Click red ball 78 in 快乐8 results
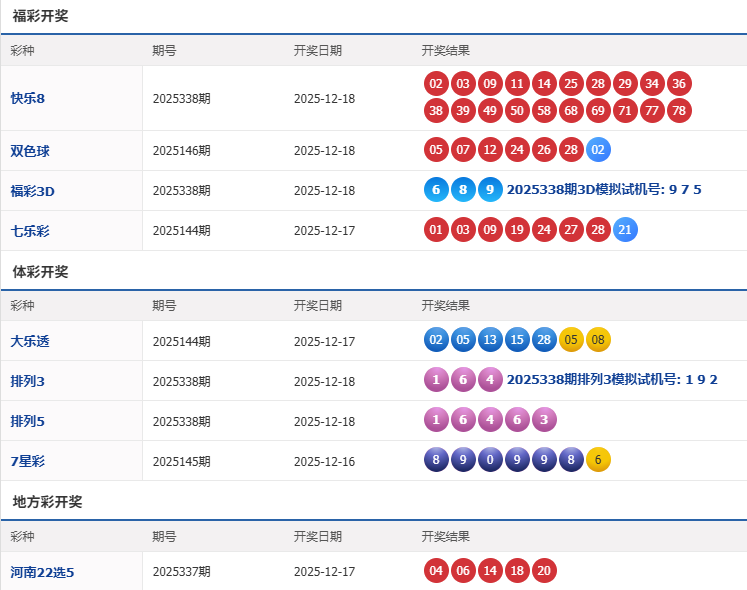This screenshot has height=590, width=747. [x=679, y=110]
